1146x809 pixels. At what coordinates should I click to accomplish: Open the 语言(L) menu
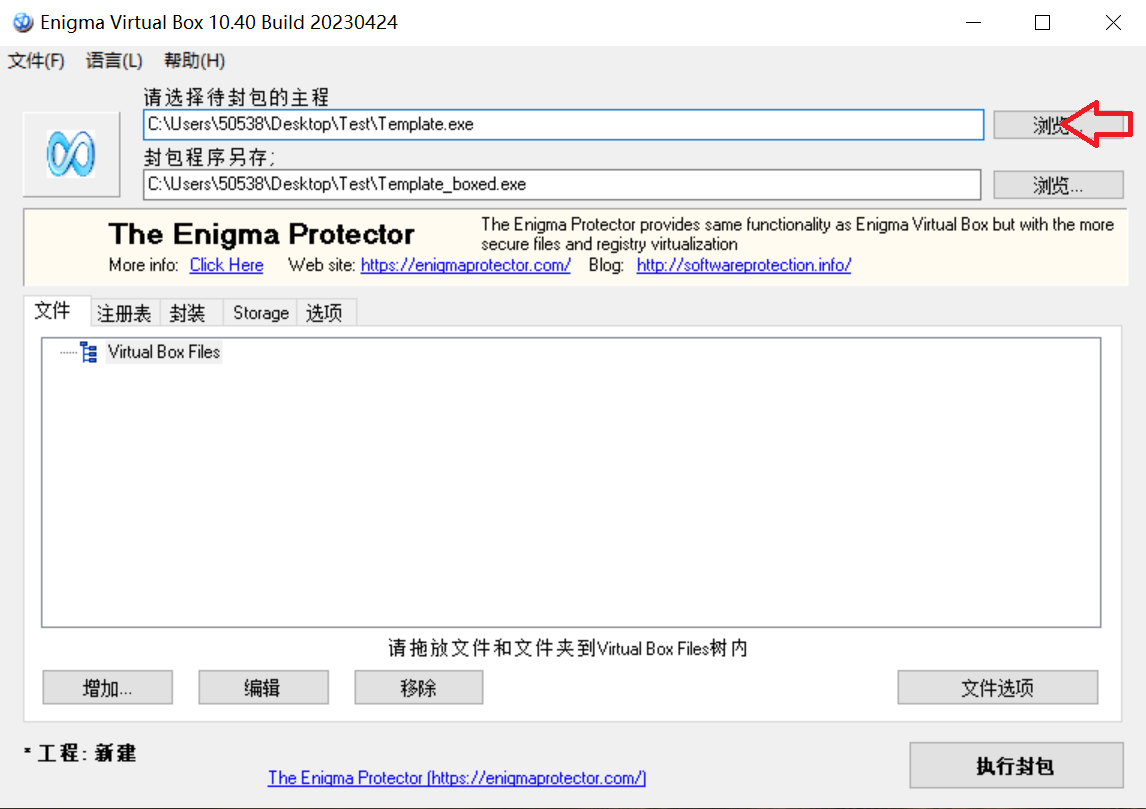tap(114, 61)
